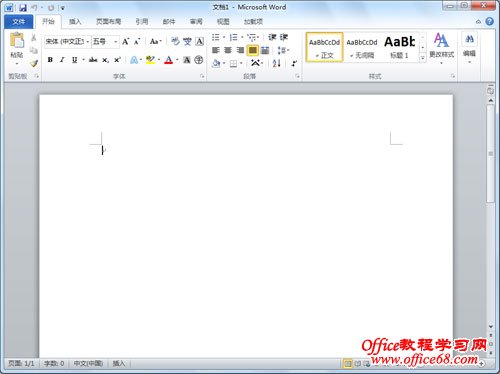Open the Change Case (Aa) dropdown
This screenshot has width=500, height=374.
pos(155,42)
